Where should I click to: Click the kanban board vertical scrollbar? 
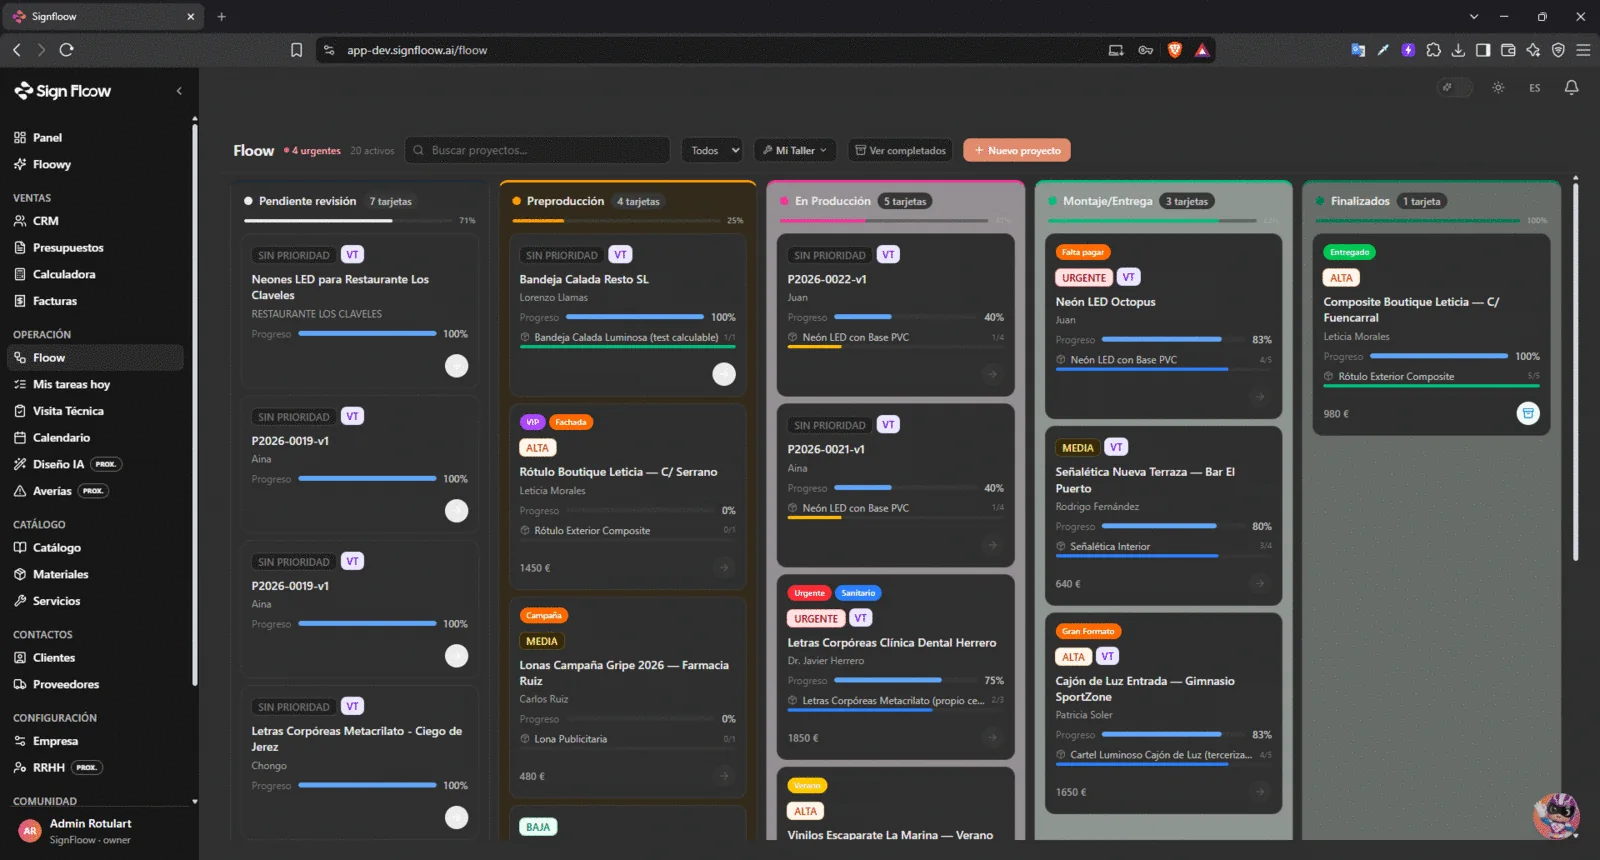1576,370
